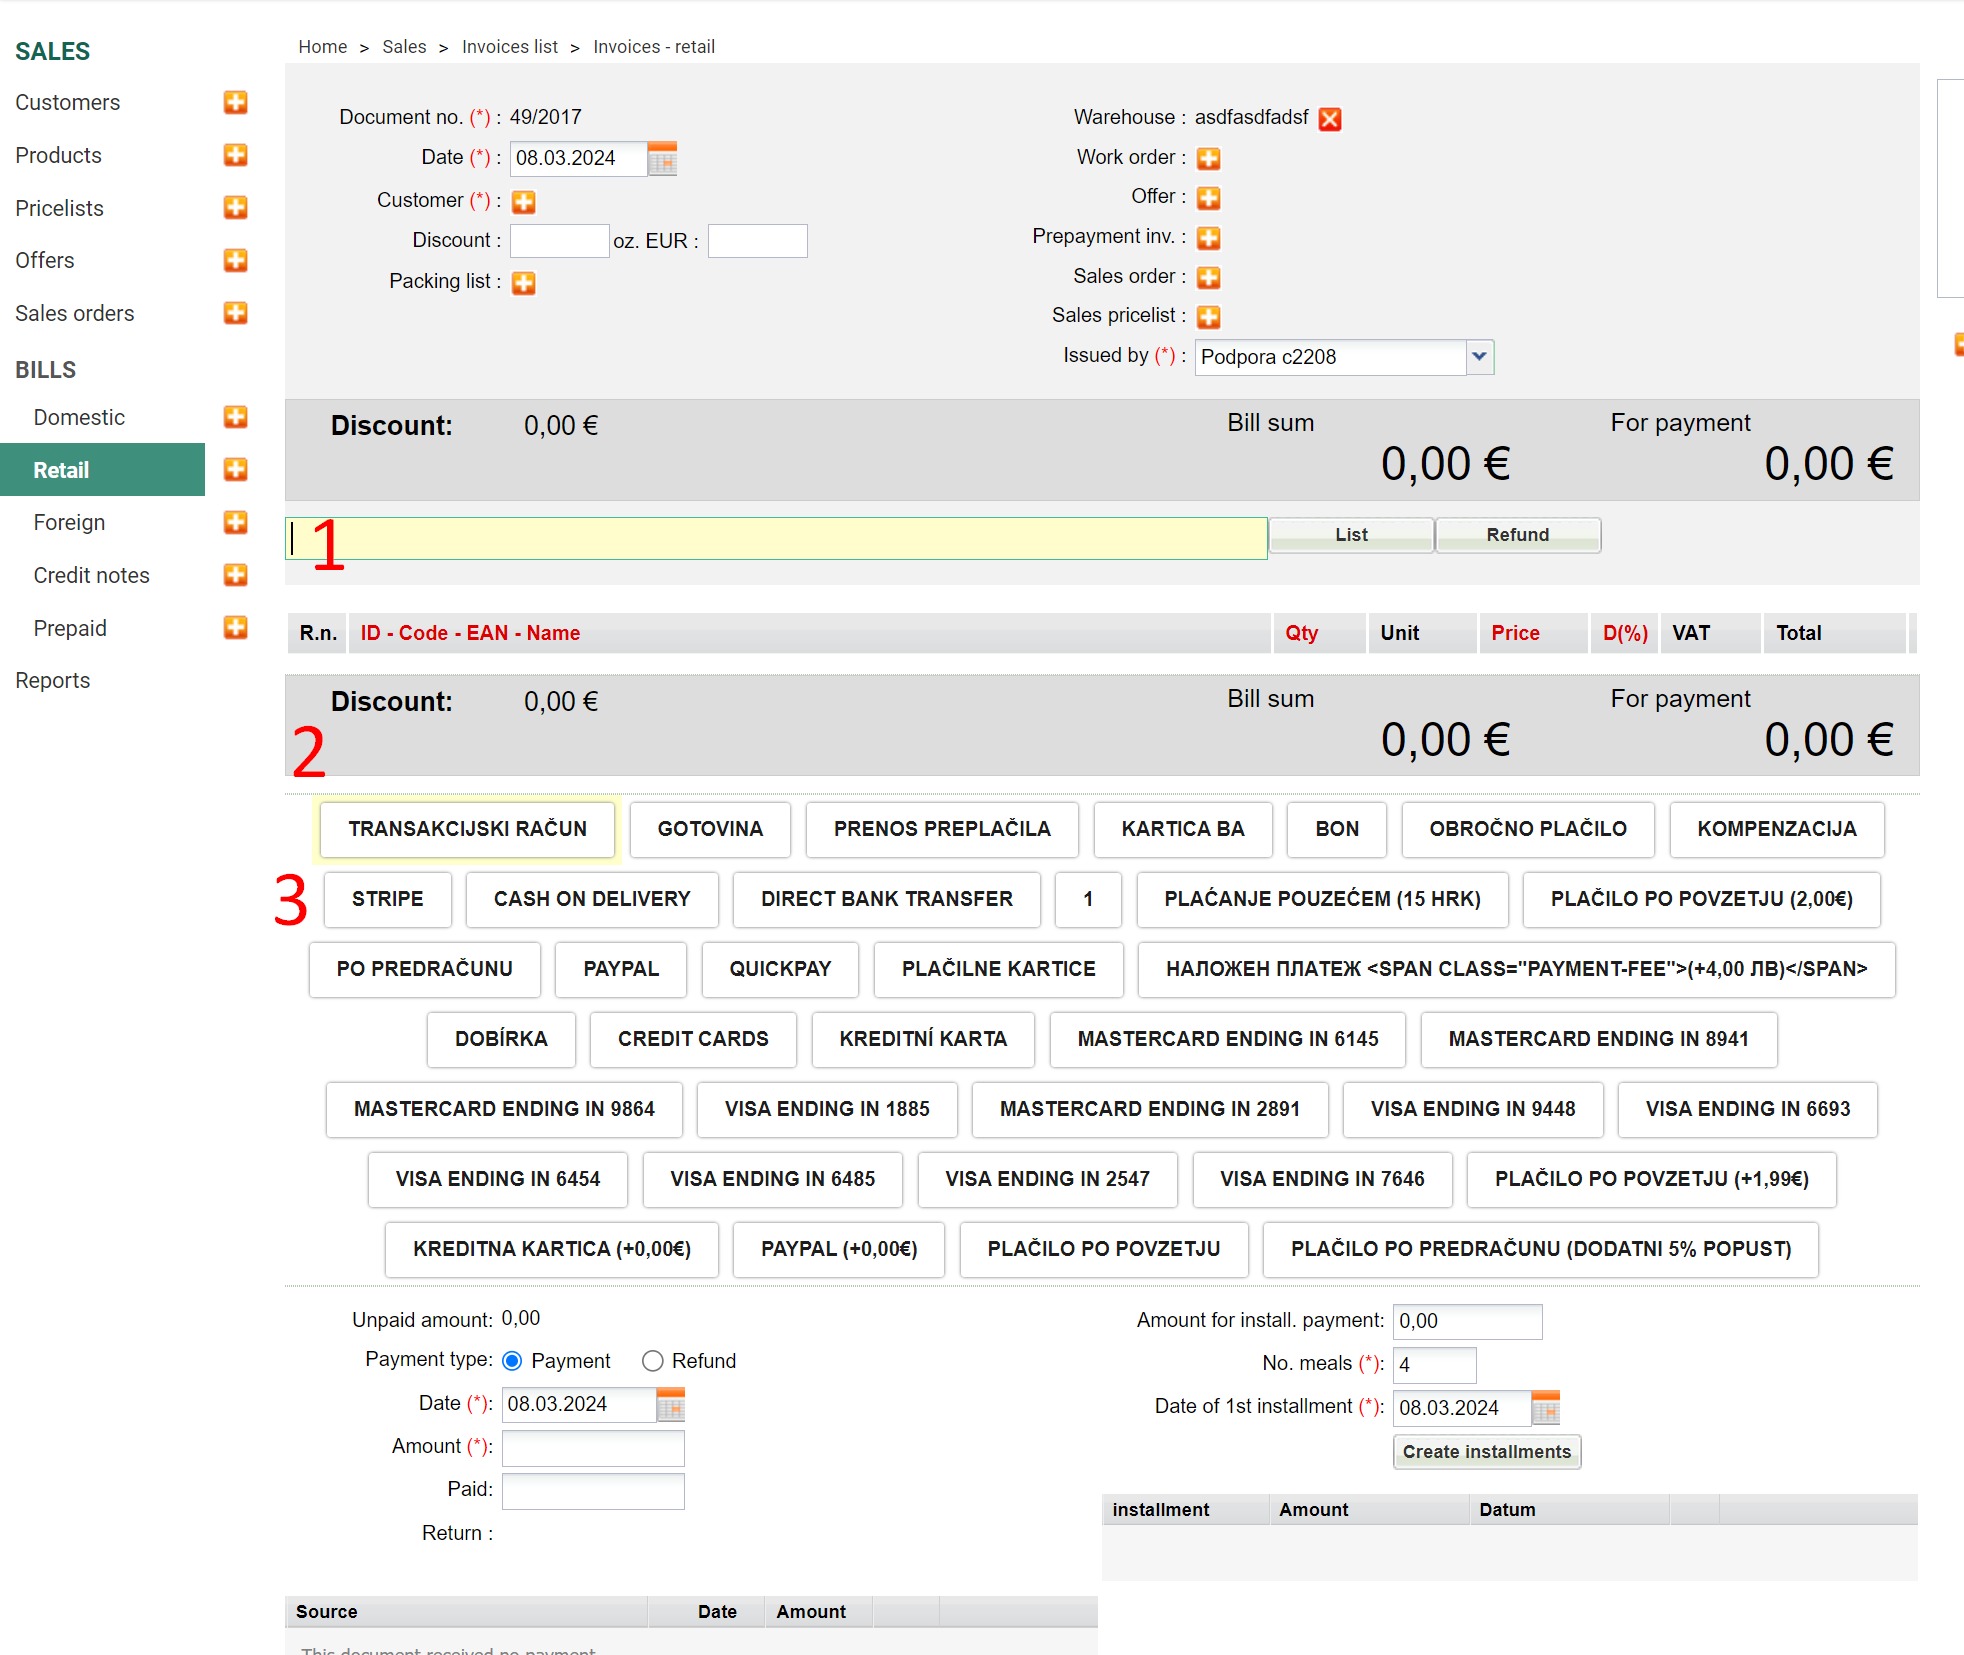
Task: Go to Foreign bills
Action: coord(69,522)
